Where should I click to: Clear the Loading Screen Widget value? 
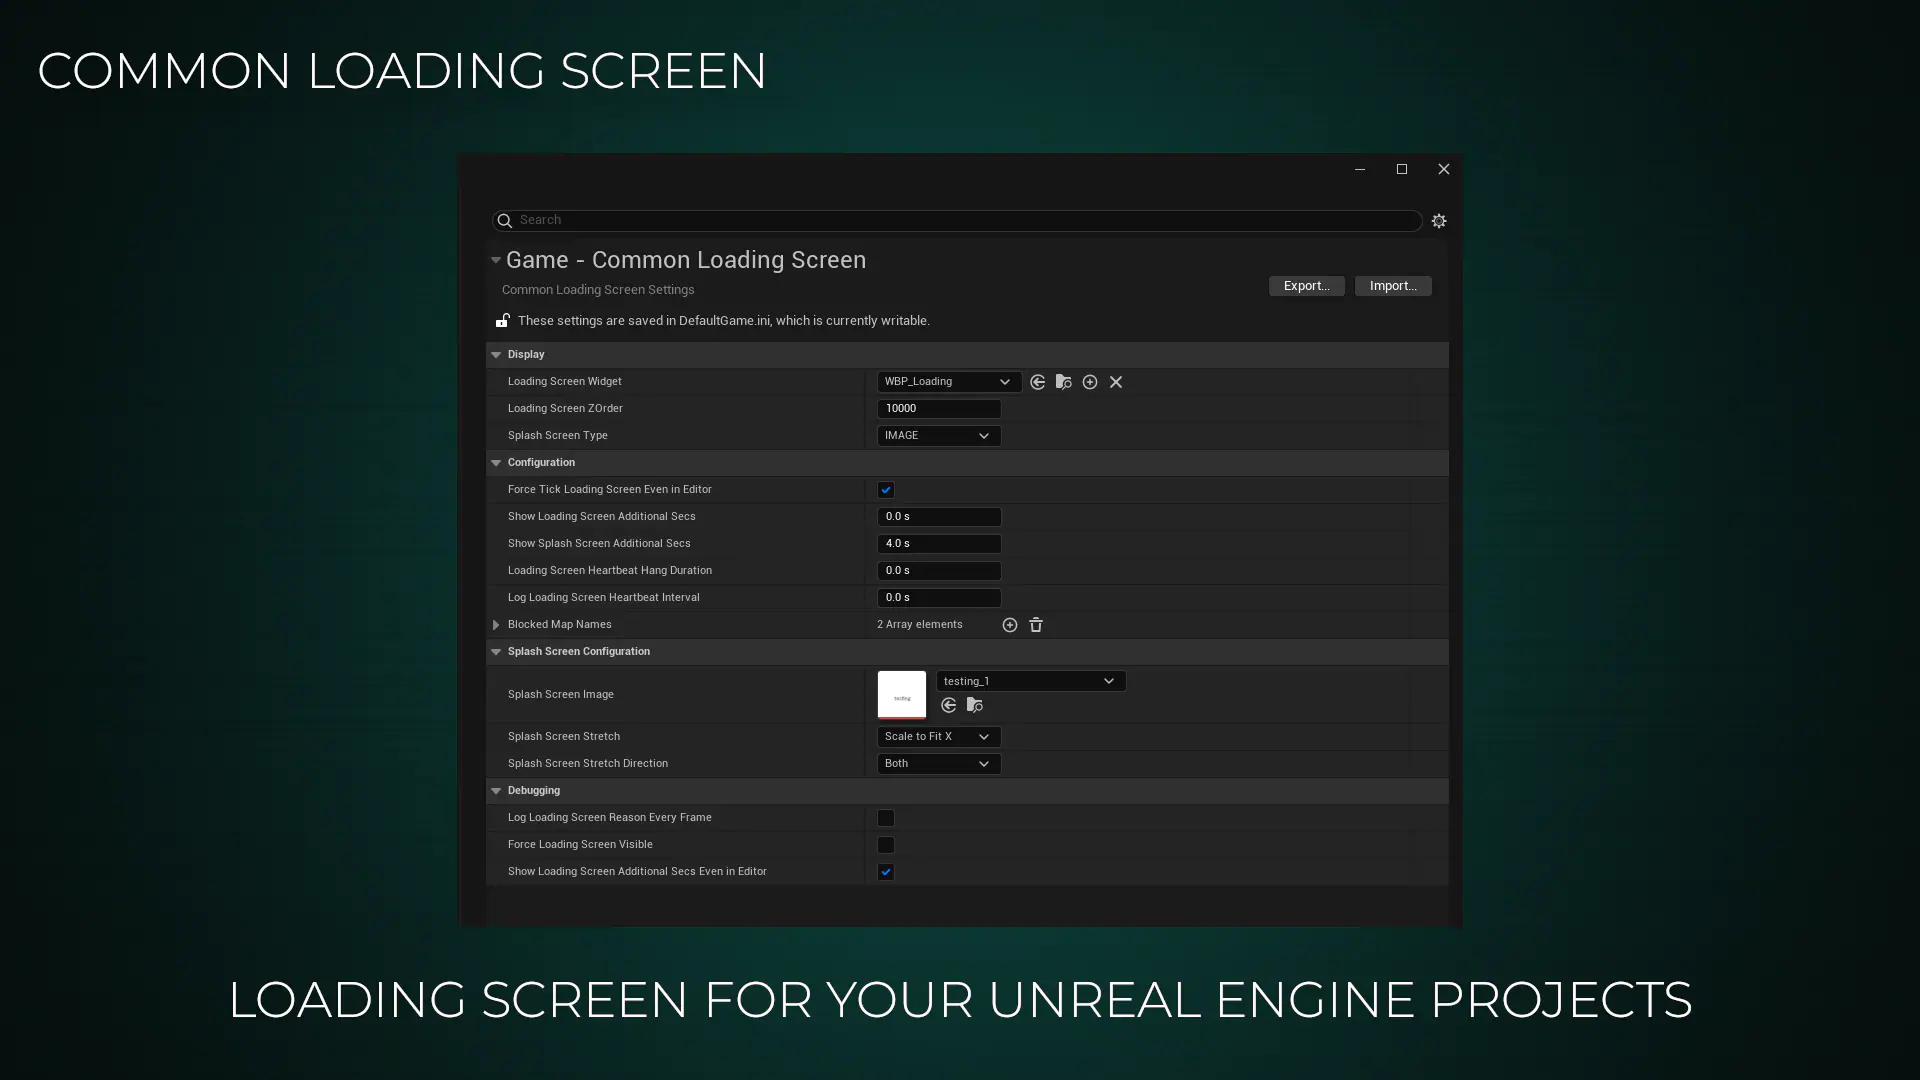point(1116,382)
